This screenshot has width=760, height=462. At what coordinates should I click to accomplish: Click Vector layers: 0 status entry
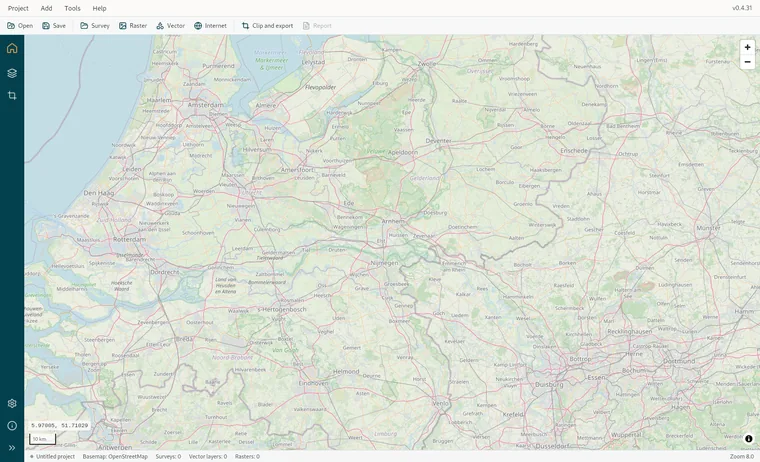click(x=208, y=457)
